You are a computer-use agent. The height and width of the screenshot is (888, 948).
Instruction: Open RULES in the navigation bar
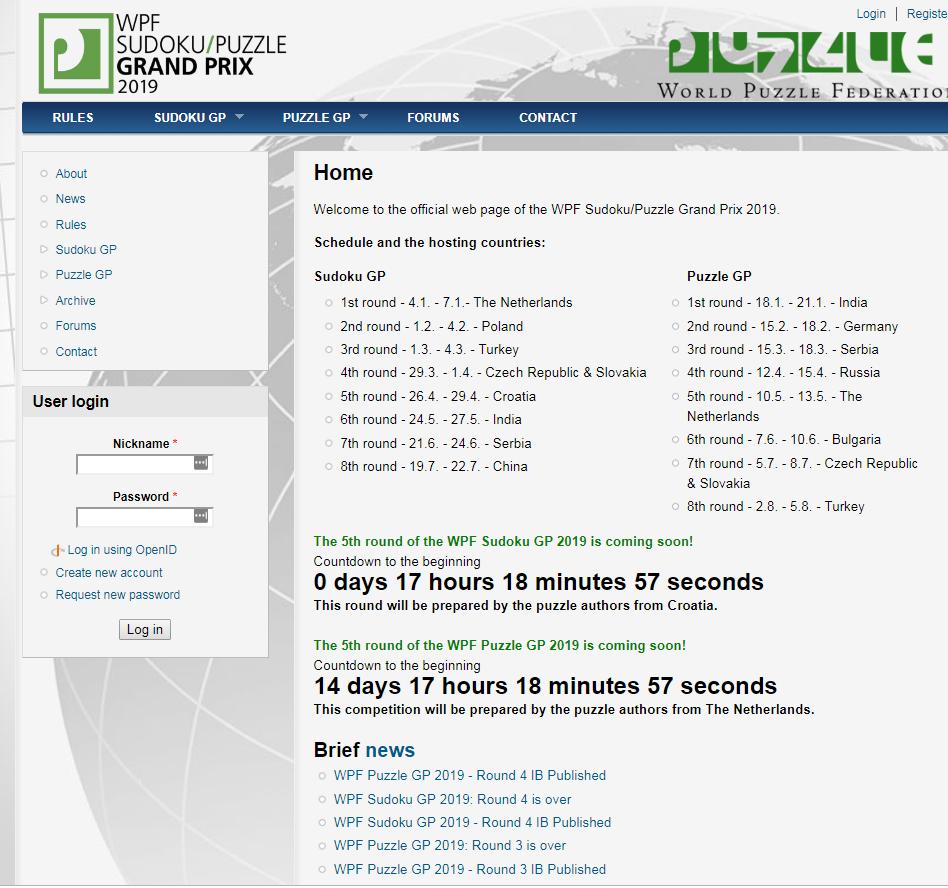(73, 117)
